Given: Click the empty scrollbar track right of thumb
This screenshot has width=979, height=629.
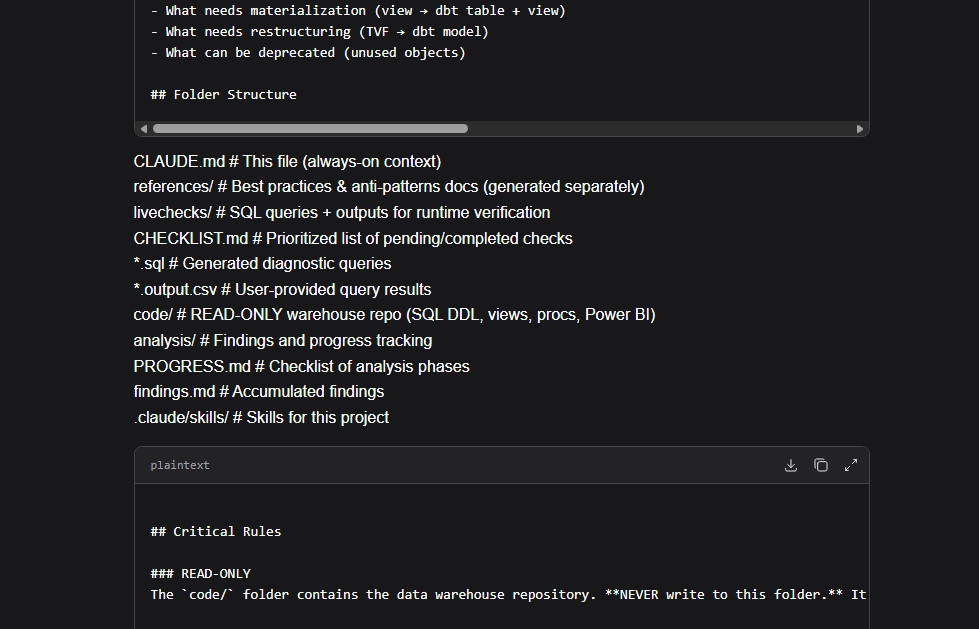Looking at the screenshot, I should (661, 129).
